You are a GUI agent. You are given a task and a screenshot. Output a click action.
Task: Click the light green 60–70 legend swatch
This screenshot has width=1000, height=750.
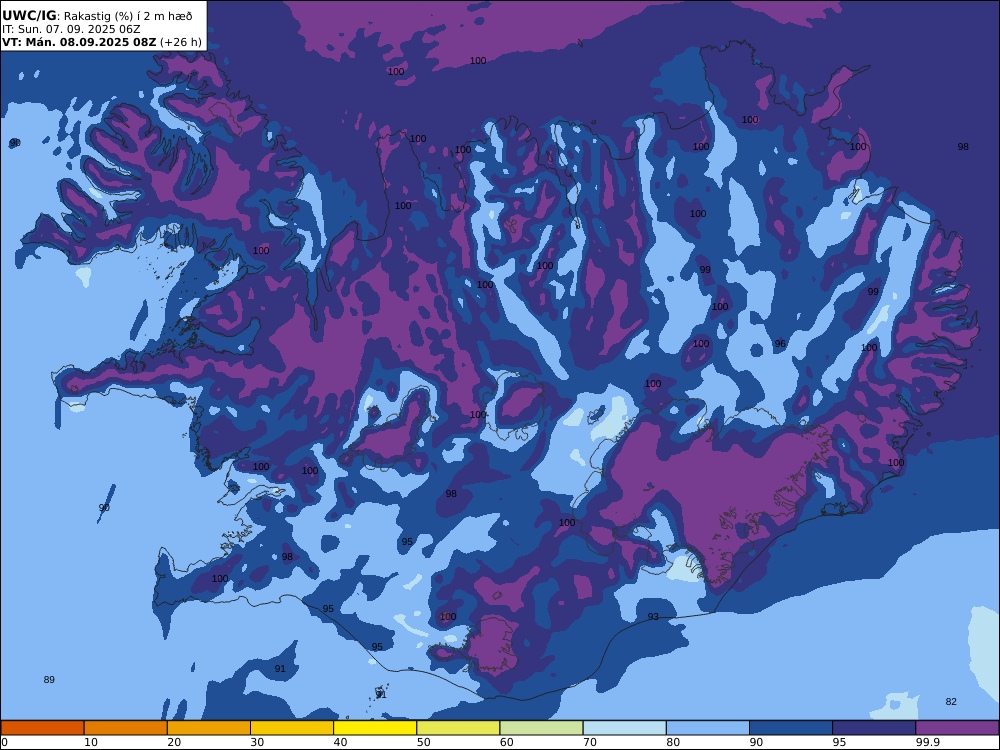click(x=541, y=728)
